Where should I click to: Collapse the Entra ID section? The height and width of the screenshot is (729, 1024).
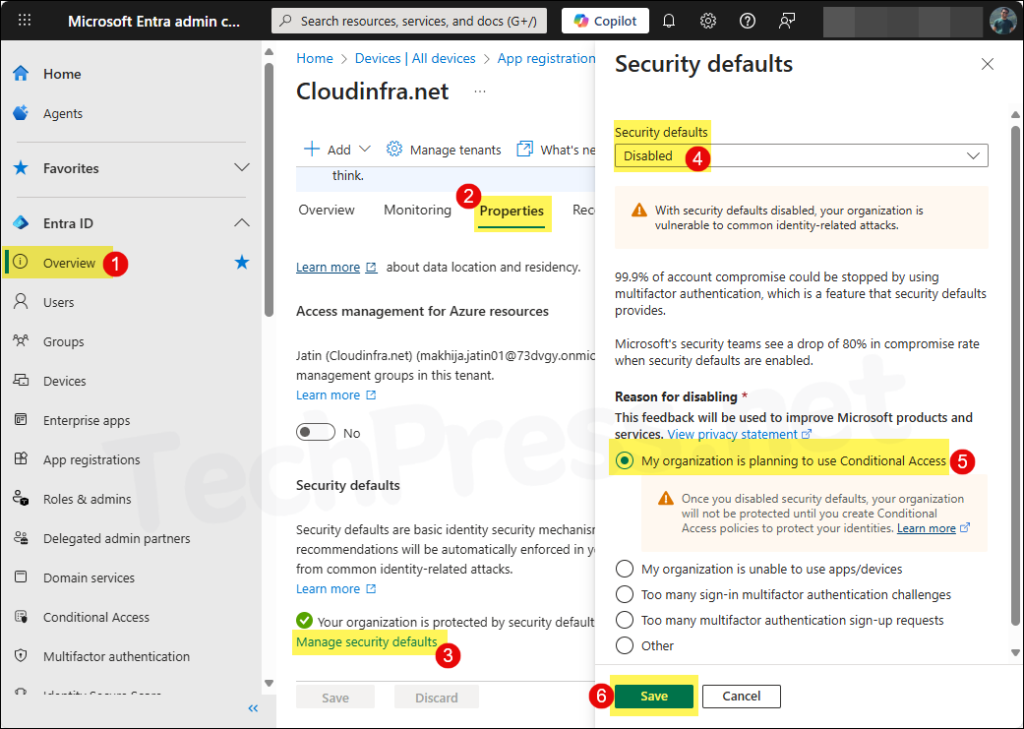coord(241,223)
